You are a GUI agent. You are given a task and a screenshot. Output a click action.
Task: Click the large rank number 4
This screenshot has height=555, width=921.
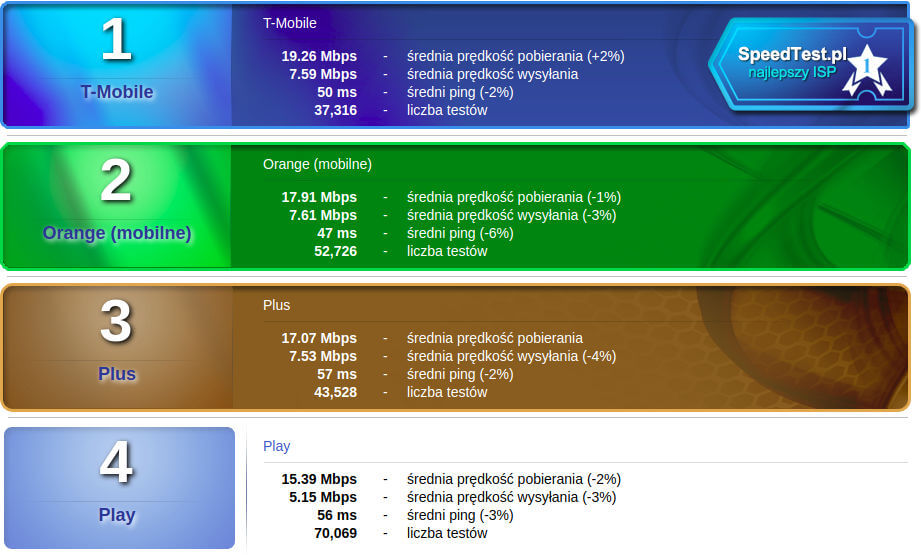116,464
